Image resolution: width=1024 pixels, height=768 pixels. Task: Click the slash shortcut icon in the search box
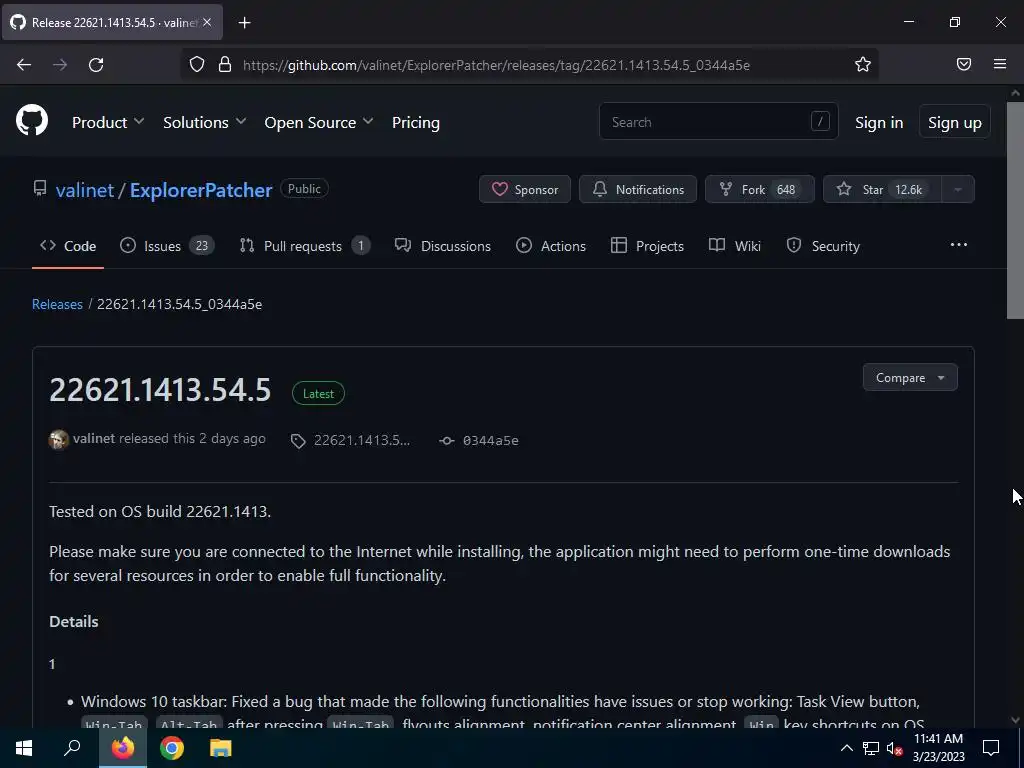point(820,121)
